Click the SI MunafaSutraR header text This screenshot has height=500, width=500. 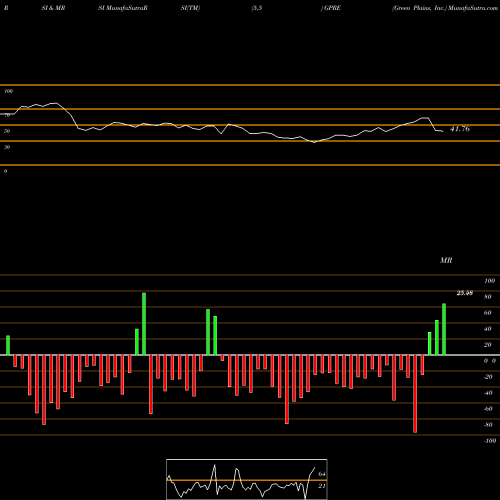(x=123, y=8)
